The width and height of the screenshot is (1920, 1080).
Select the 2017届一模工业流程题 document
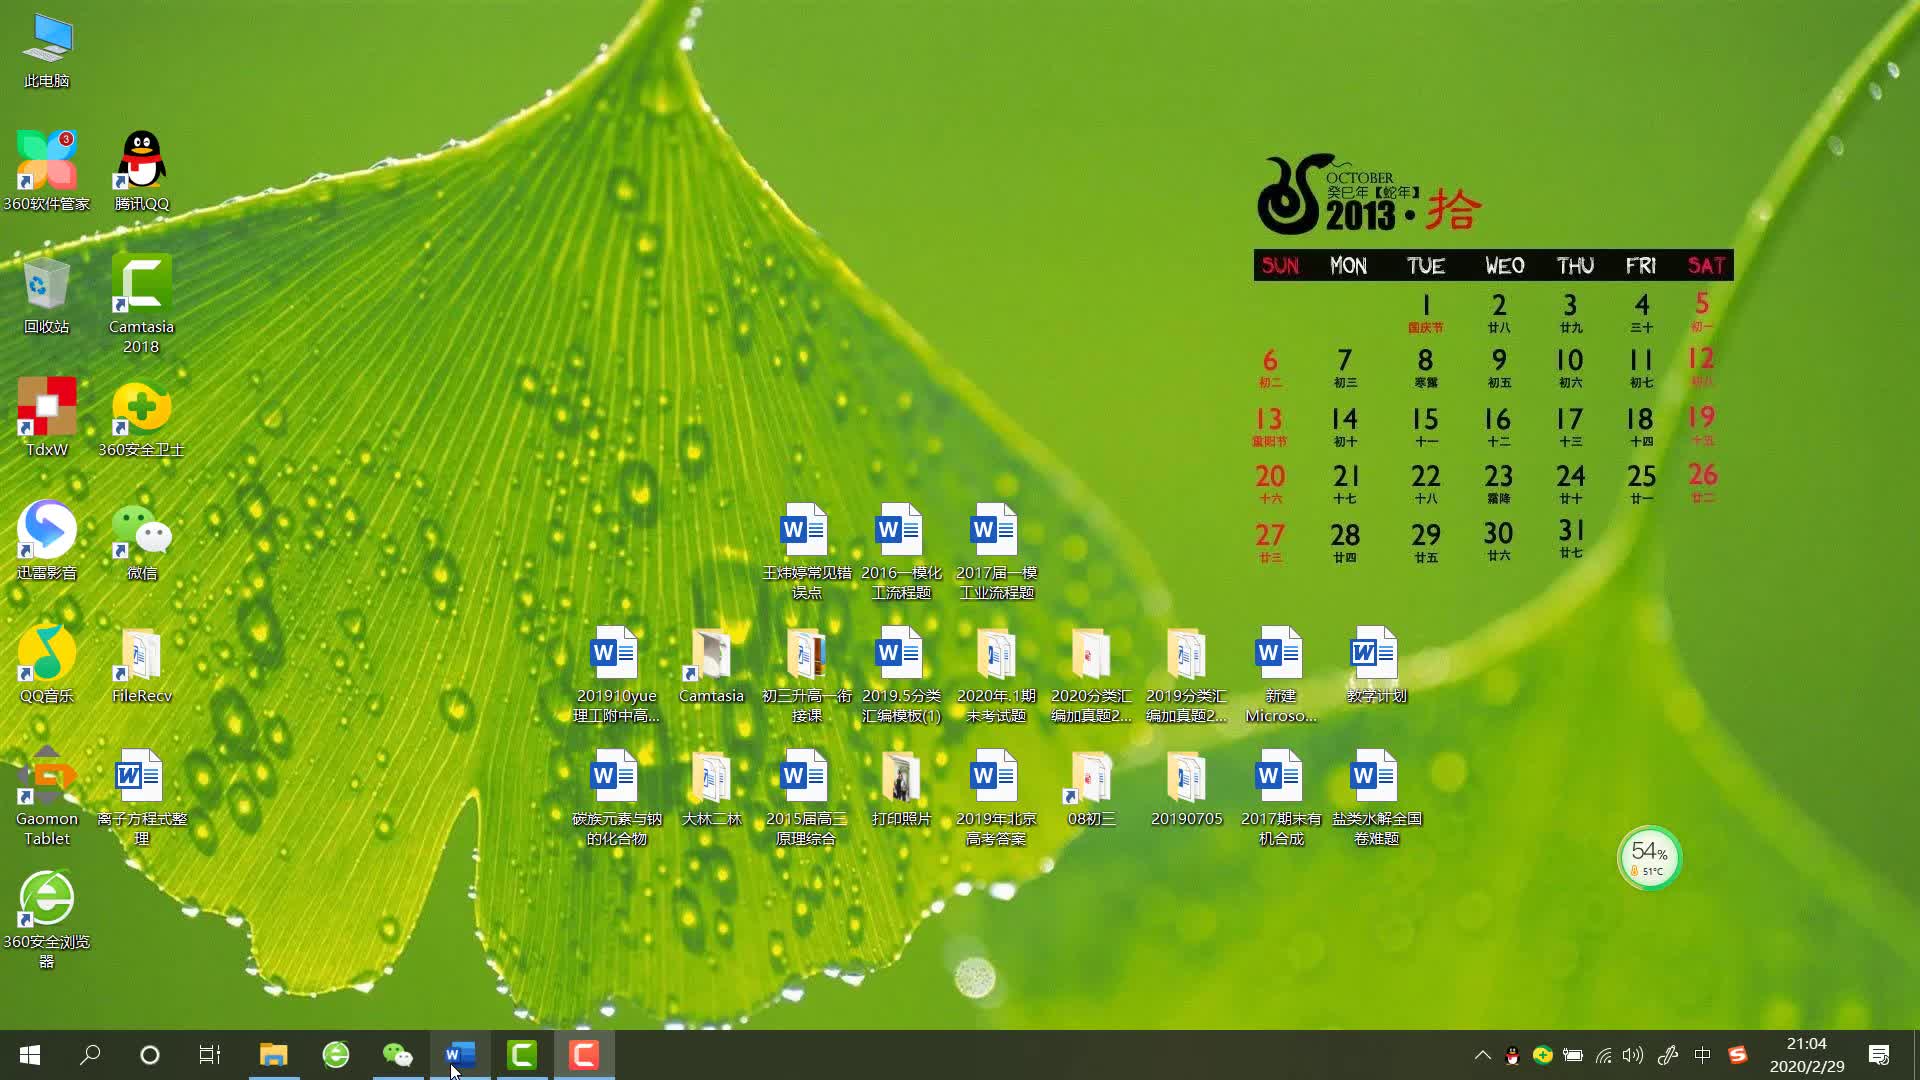pyautogui.click(x=997, y=551)
